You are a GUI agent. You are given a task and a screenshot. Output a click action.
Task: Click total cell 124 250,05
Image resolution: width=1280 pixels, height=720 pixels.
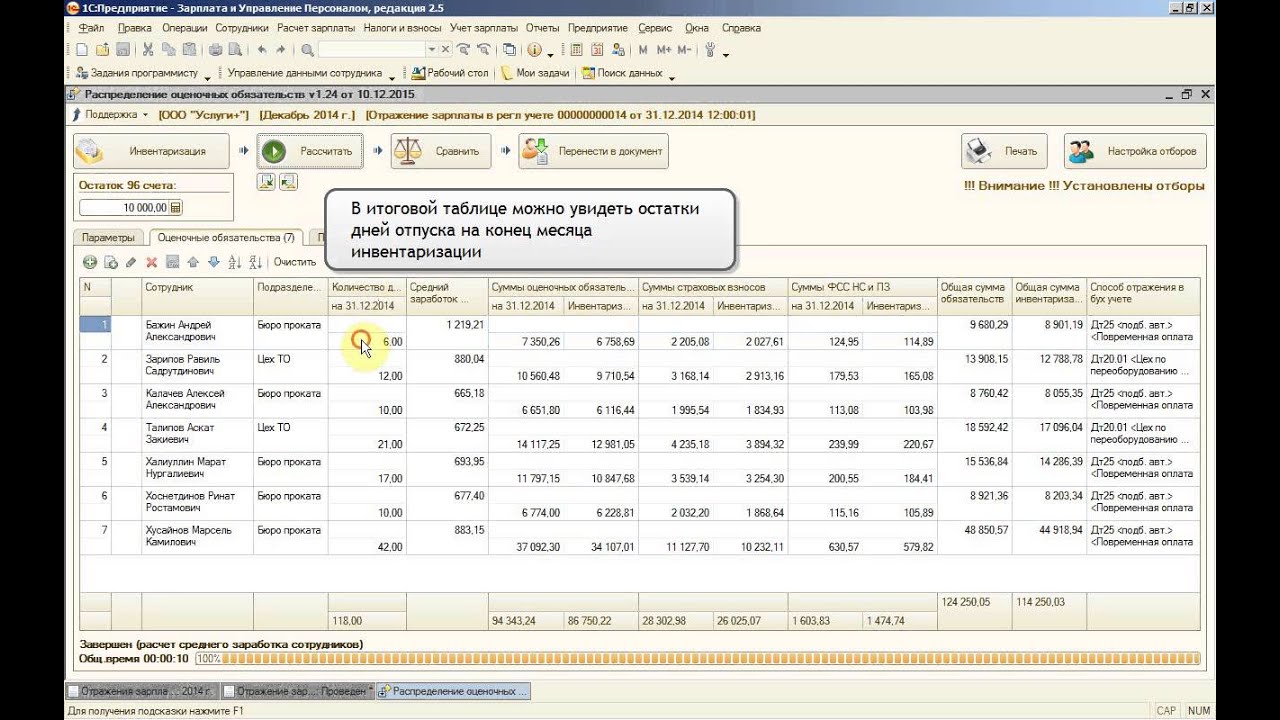coord(975,602)
